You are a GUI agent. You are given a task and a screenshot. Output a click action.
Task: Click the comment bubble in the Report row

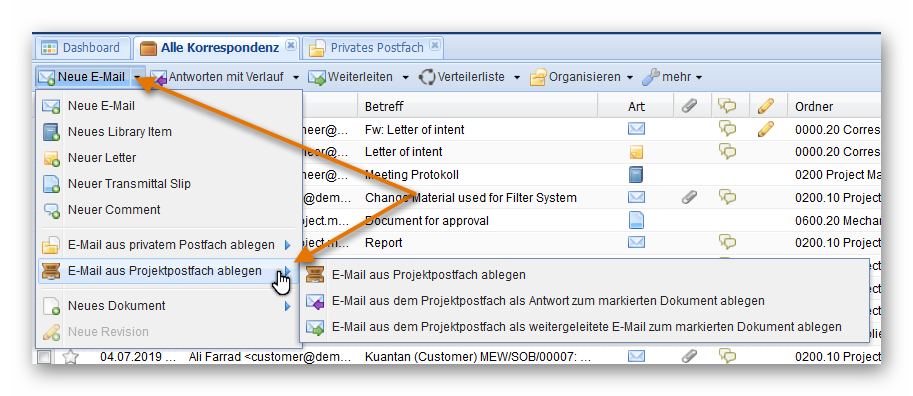(x=727, y=242)
